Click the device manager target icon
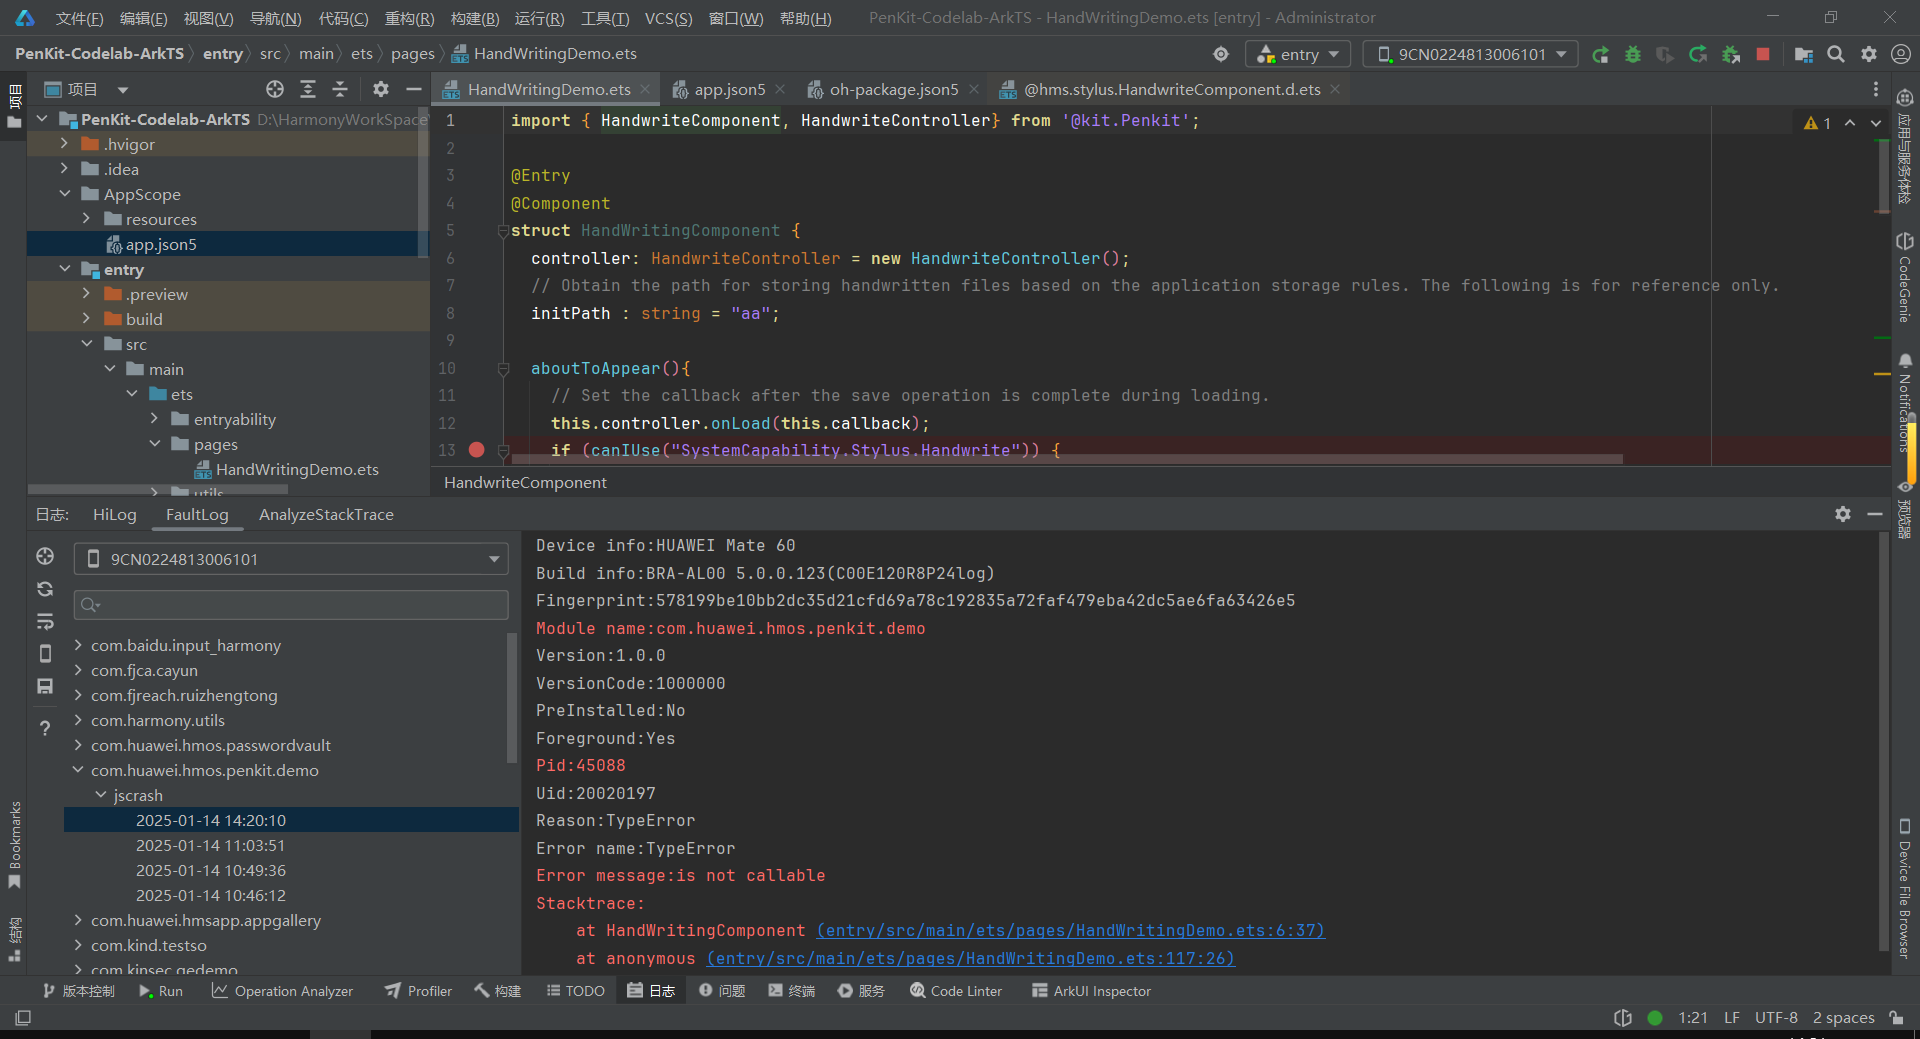The image size is (1920, 1039). point(1221,54)
